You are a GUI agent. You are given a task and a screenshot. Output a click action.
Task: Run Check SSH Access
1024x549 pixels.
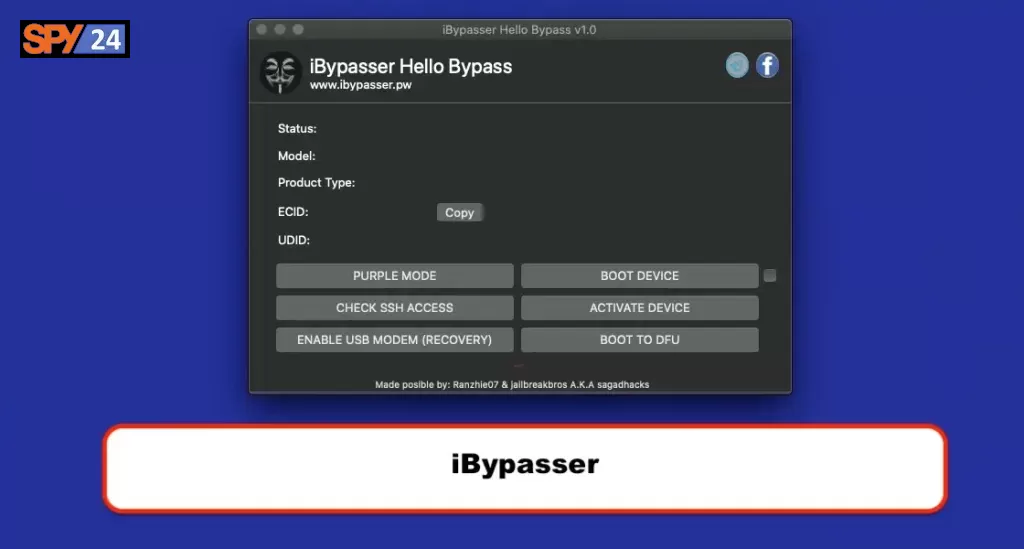394,307
